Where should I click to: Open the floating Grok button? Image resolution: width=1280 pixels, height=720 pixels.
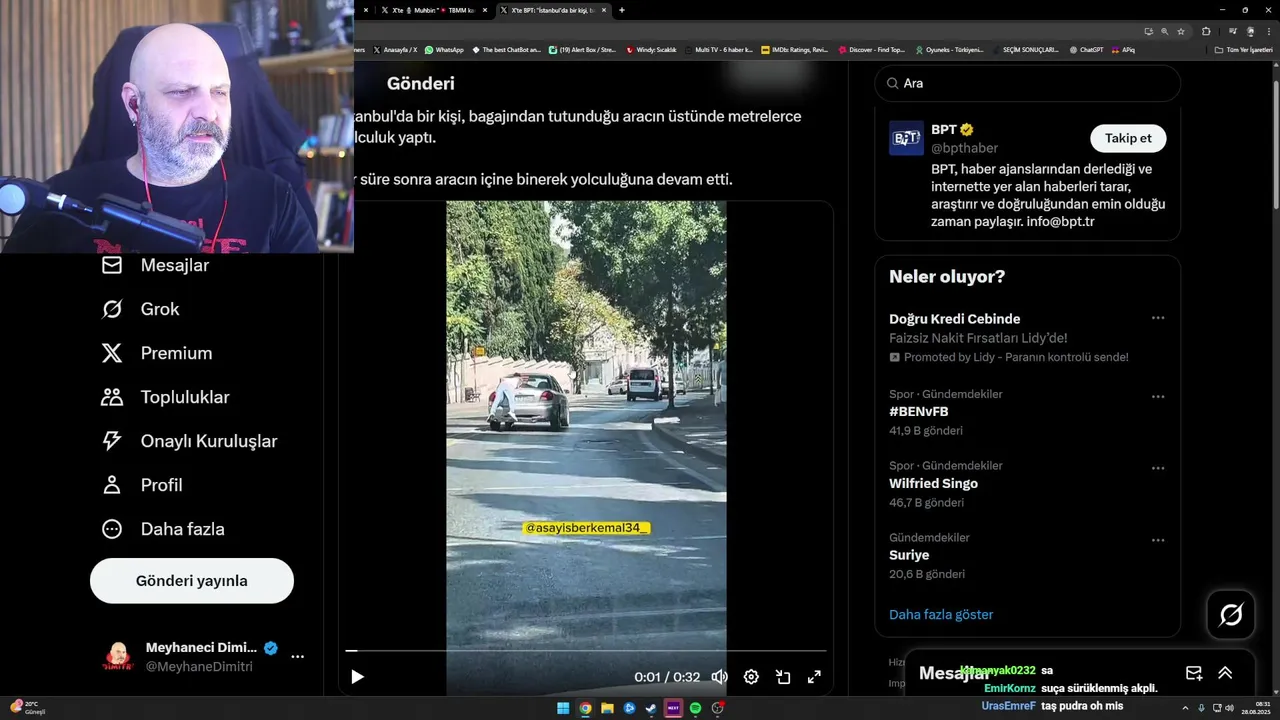point(1231,615)
